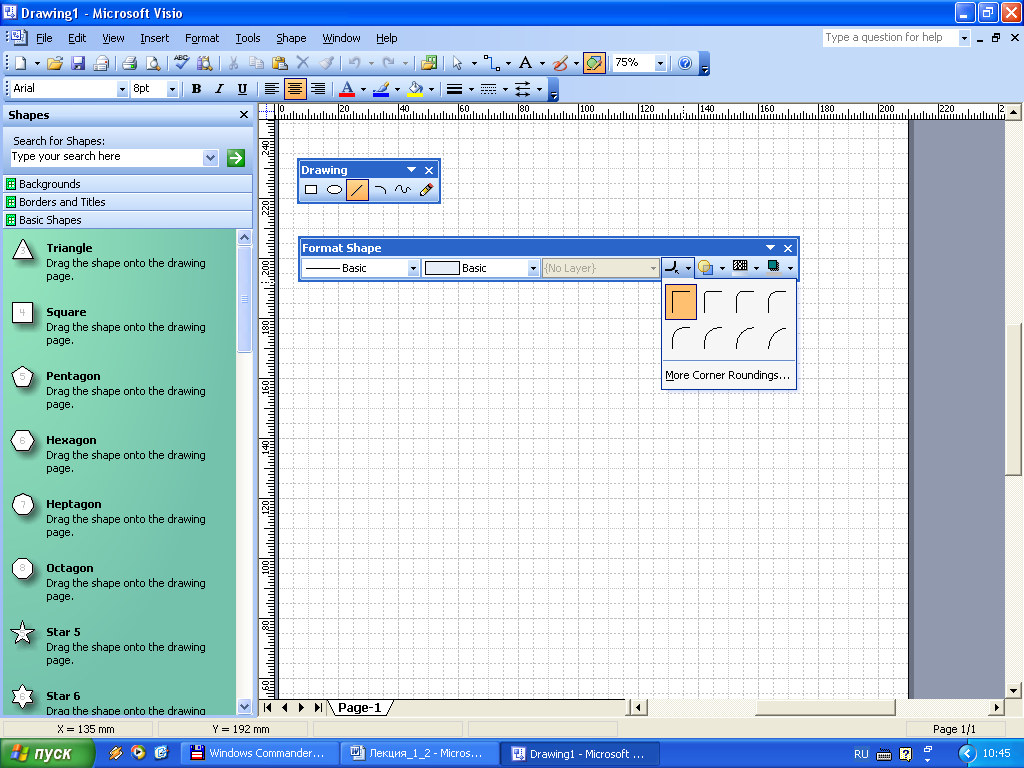Select the Ellipse drawing tool
1024x768 pixels.
click(334, 190)
